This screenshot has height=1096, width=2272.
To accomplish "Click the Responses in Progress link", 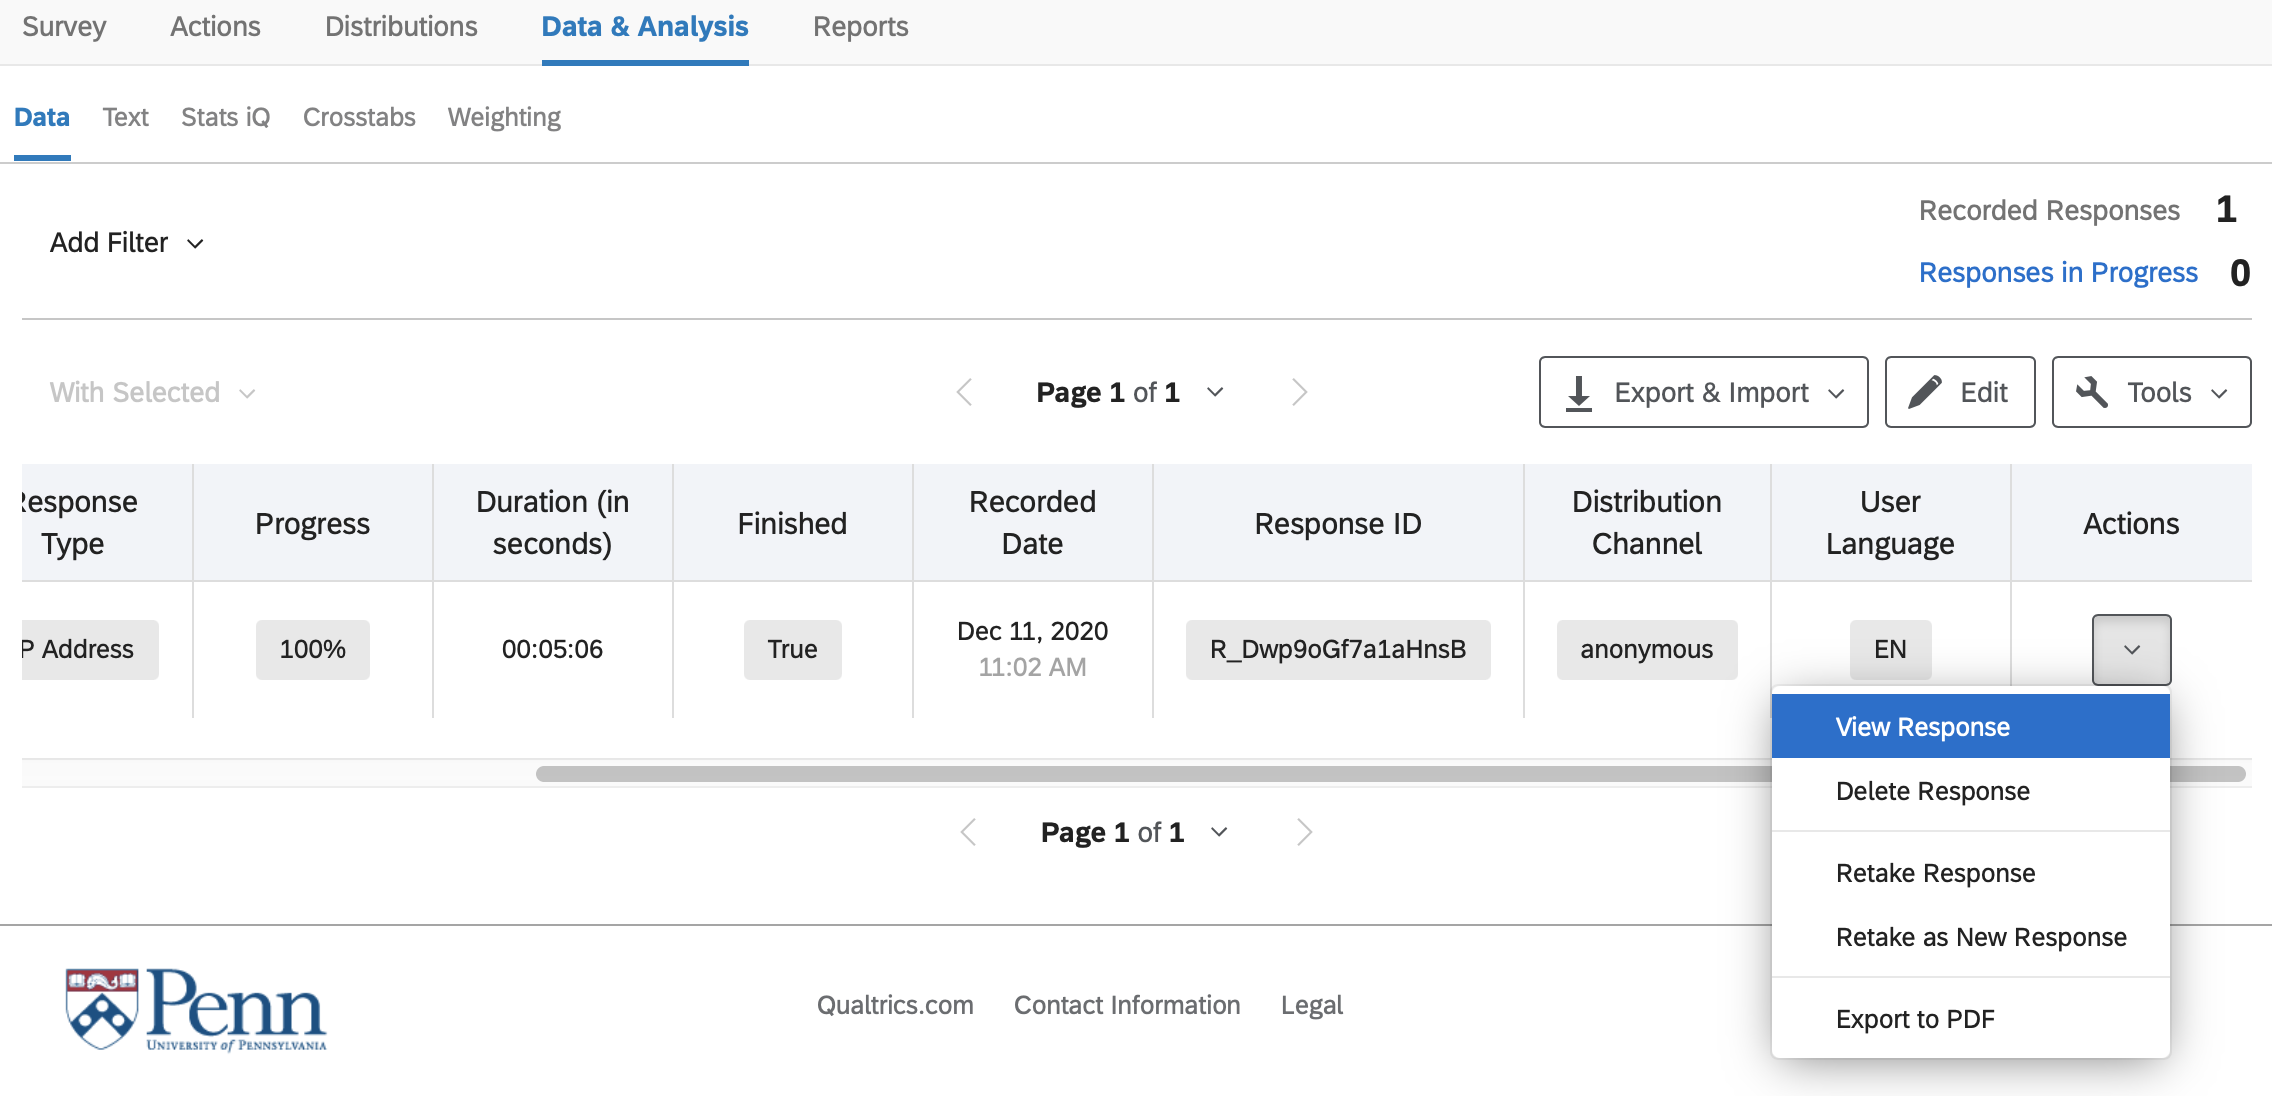I will [x=2058, y=272].
